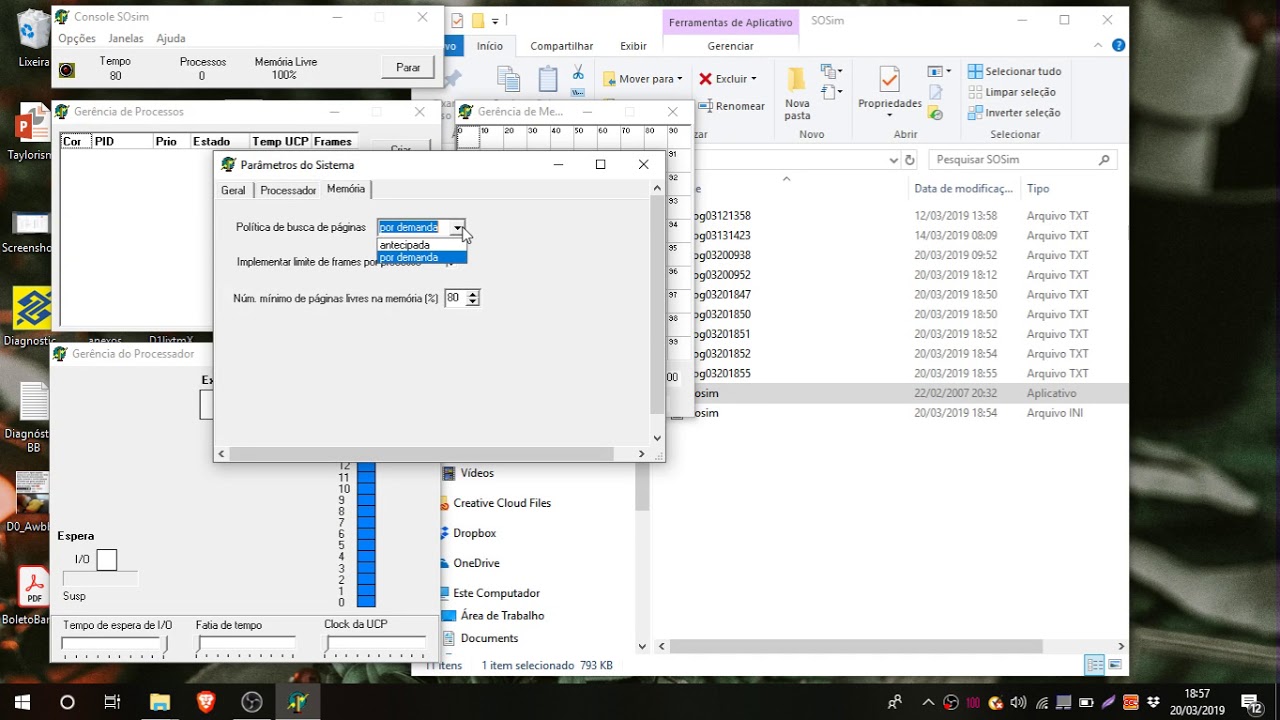Switch to the Processador tab
1280x720 pixels.
pyautogui.click(x=288, y=190)
